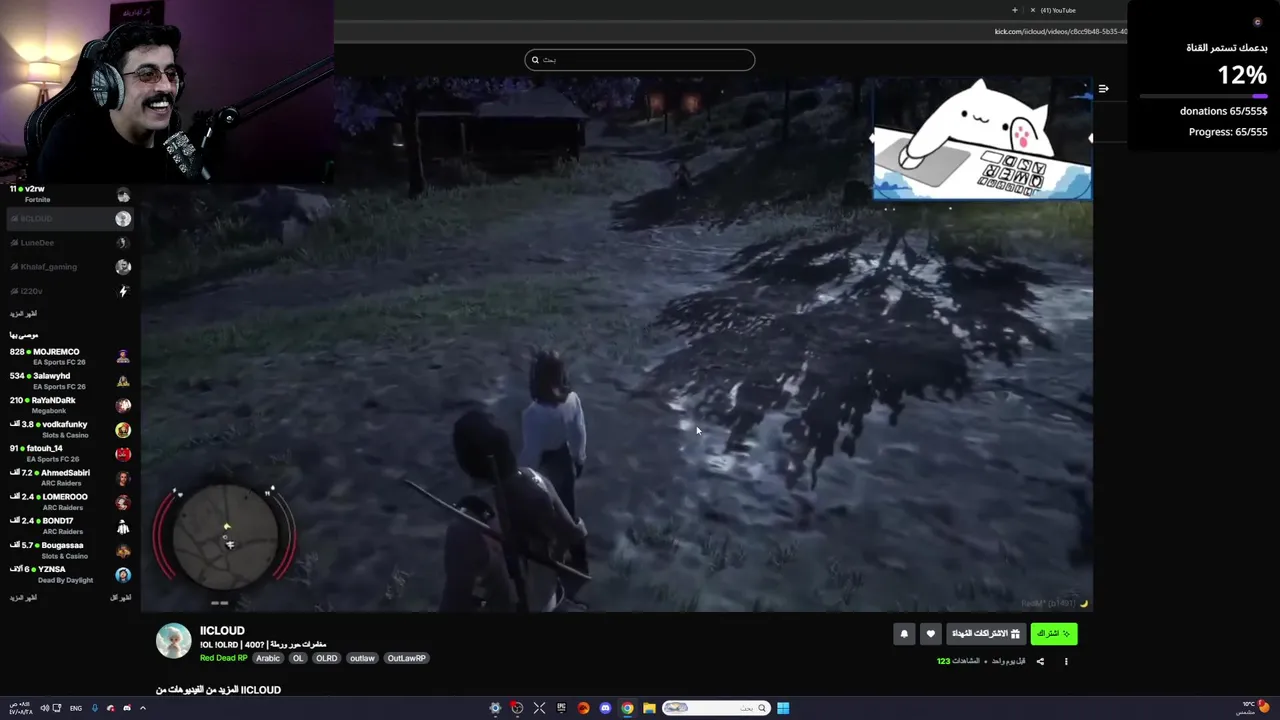Open recommended channel MOJREMCO
This screenshot has width=1280, height=720.
(x=70, y=357)
